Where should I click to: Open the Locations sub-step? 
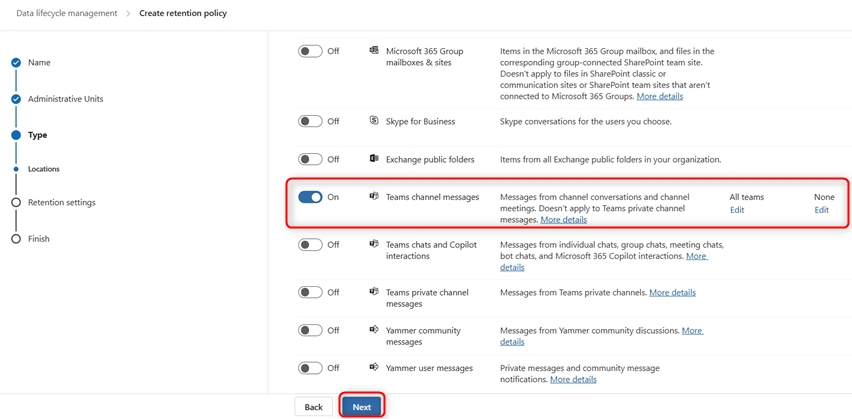44,169
